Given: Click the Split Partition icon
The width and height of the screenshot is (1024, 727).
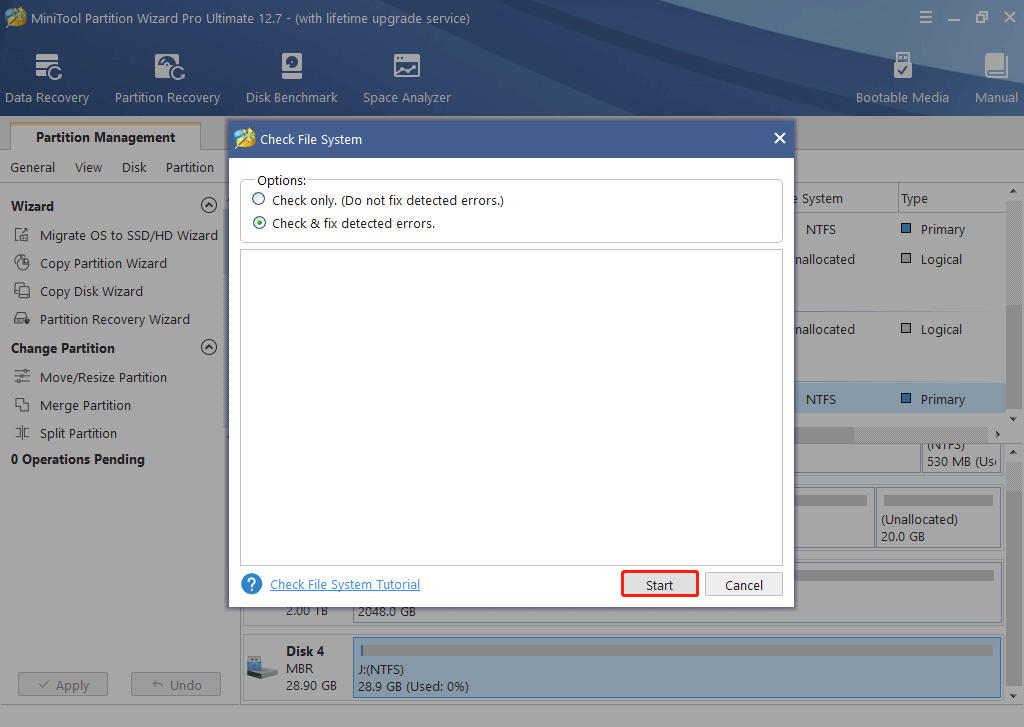Looking at the screenshot, I should [x=22, y=433].
